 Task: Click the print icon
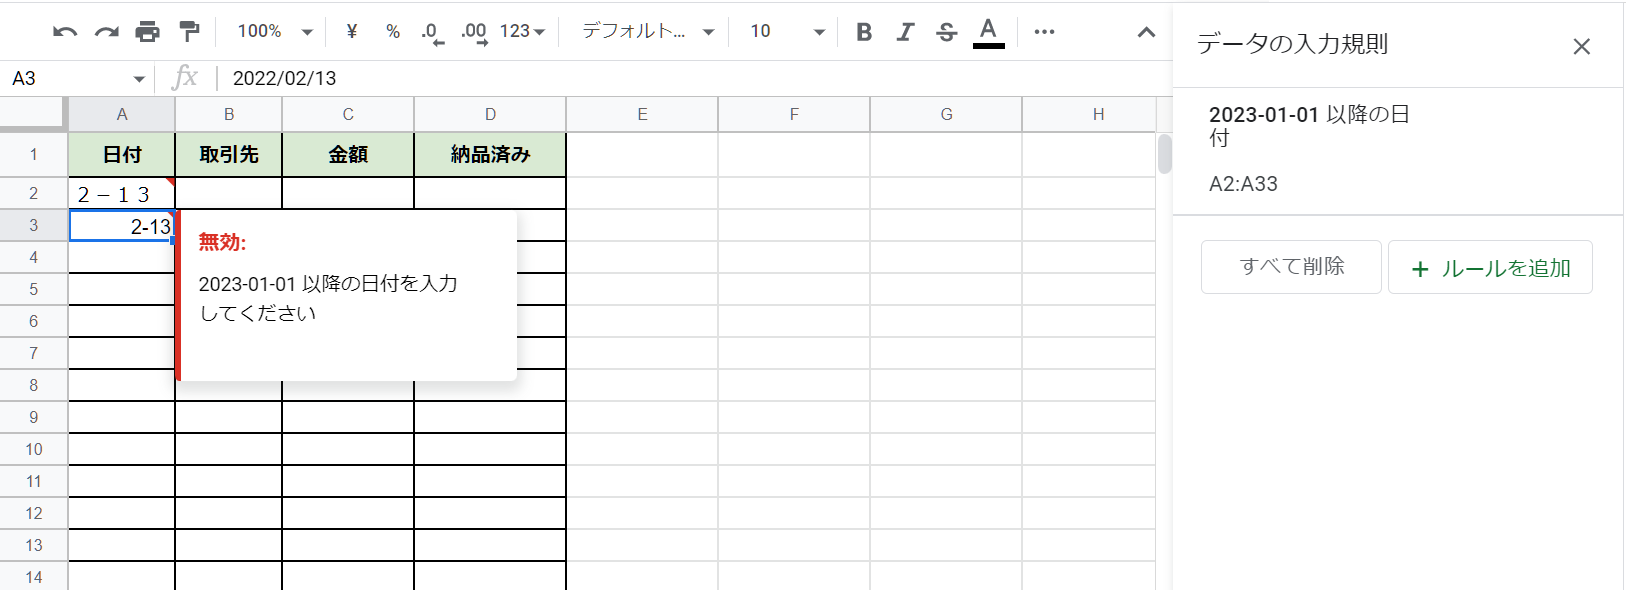point(147,32)
